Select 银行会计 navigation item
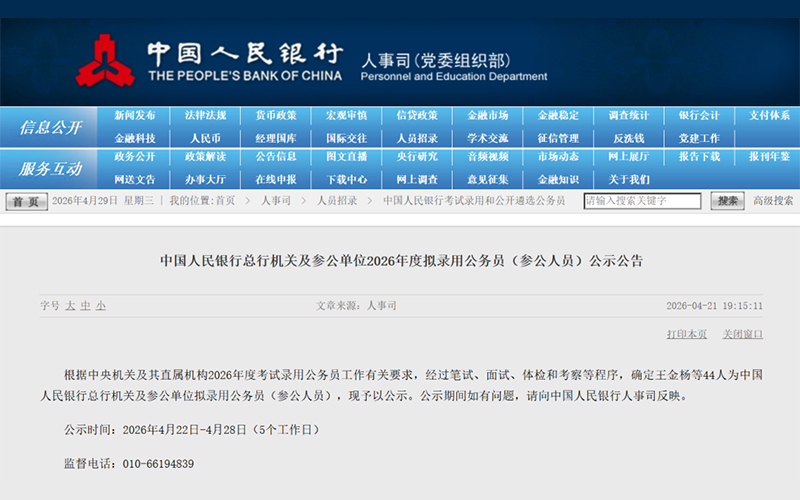The height and width of the screenshot is (500, 800). [x=699, y=116]
